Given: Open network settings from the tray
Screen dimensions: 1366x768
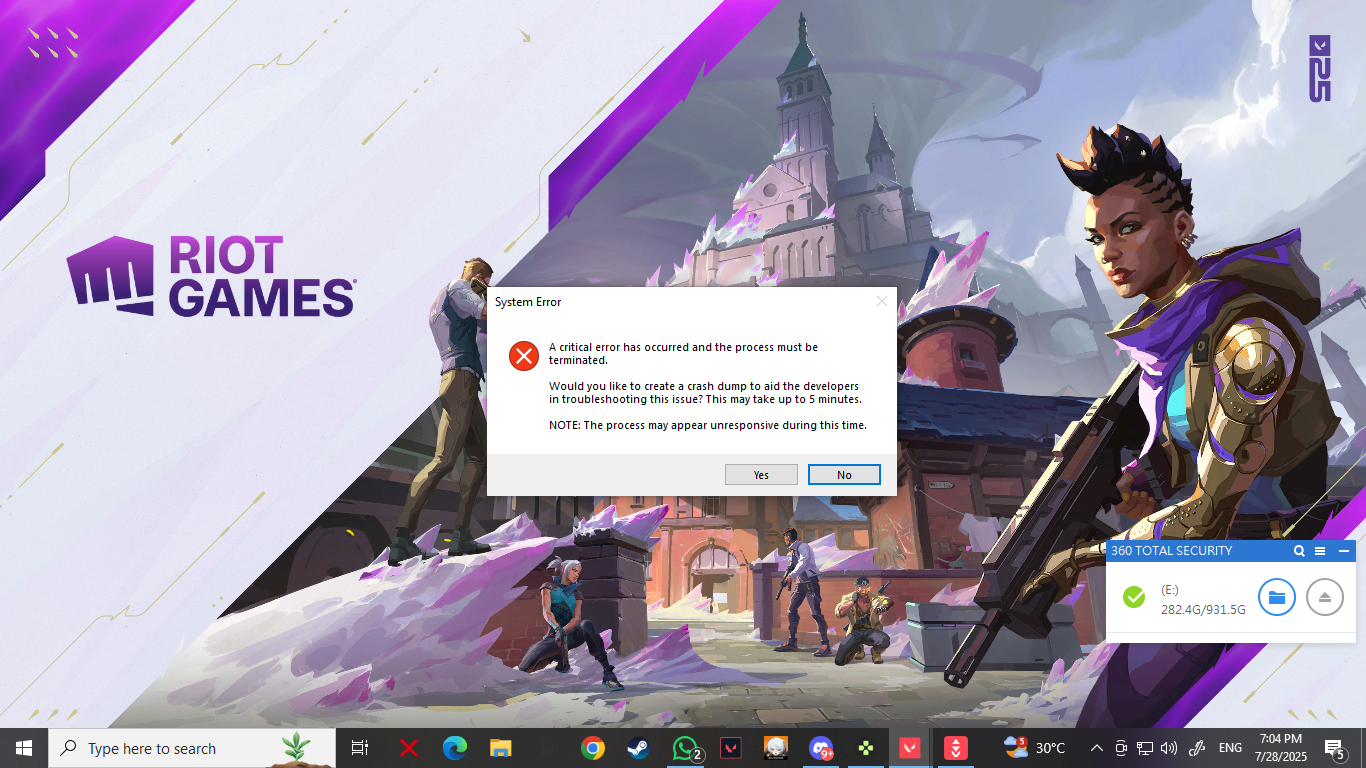Looking at the screenshot, I should point(1145,748).
